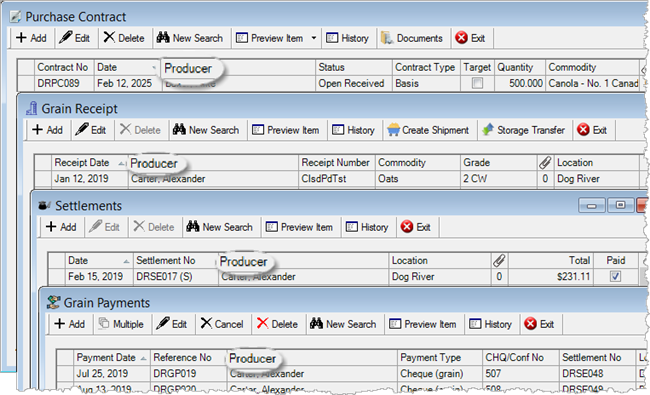Click paperclip column header in Settlements
Screen dimensions: 650x395
click(x=499, y=260)
